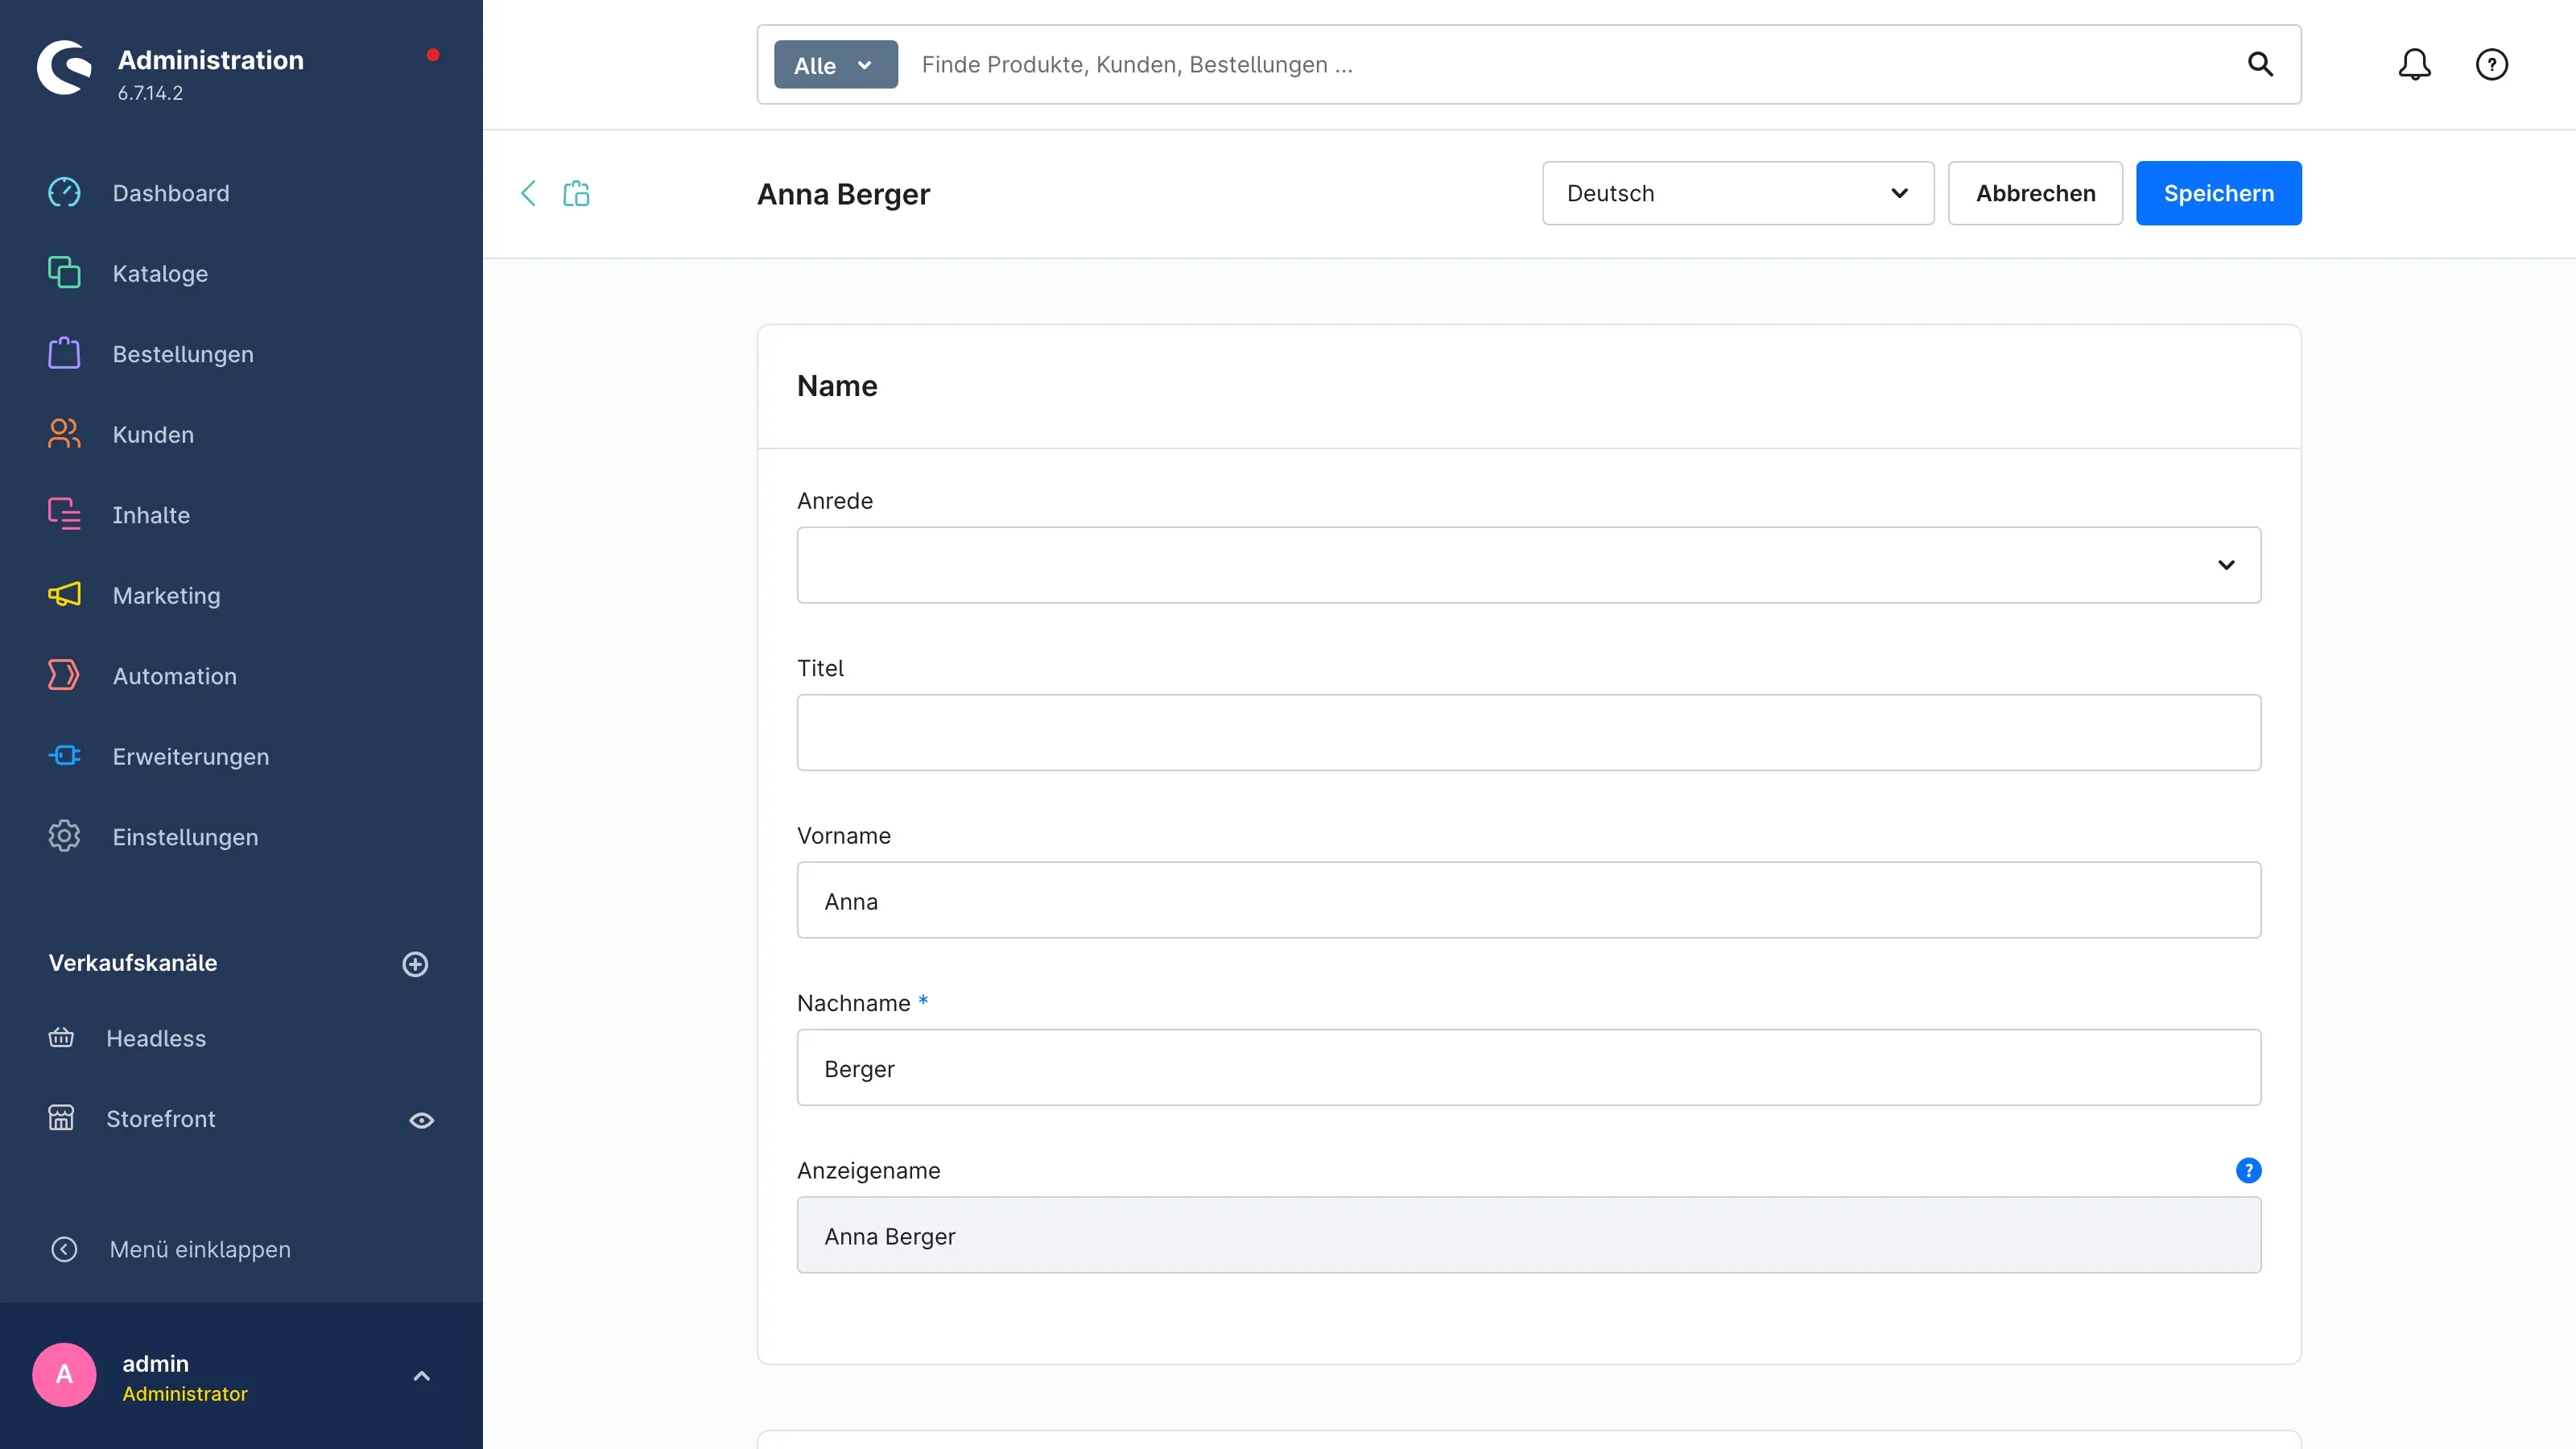This screenshot has height=1449, width=2576.
Task: Select Kunden in the sidebar menu
Action: [x=153, y=434]
